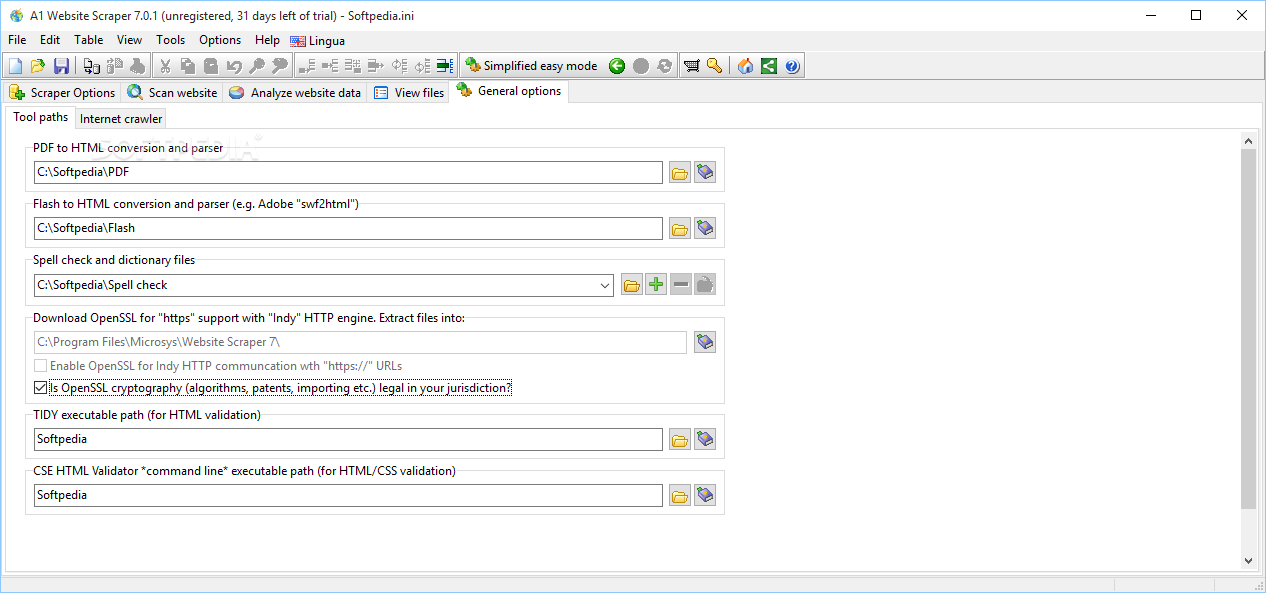Click the TIDY executable path field
Viewport: 1266px width, 593px height.
coord(348,439)
